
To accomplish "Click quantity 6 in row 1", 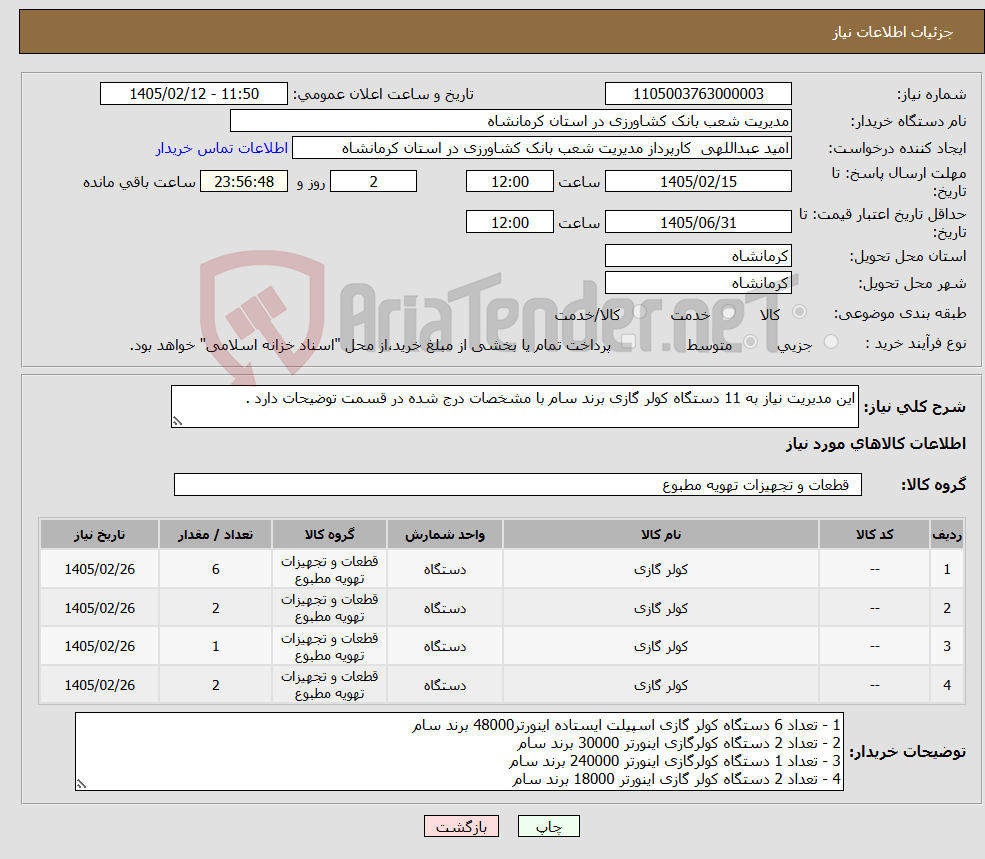I will (x=215, y=569).
